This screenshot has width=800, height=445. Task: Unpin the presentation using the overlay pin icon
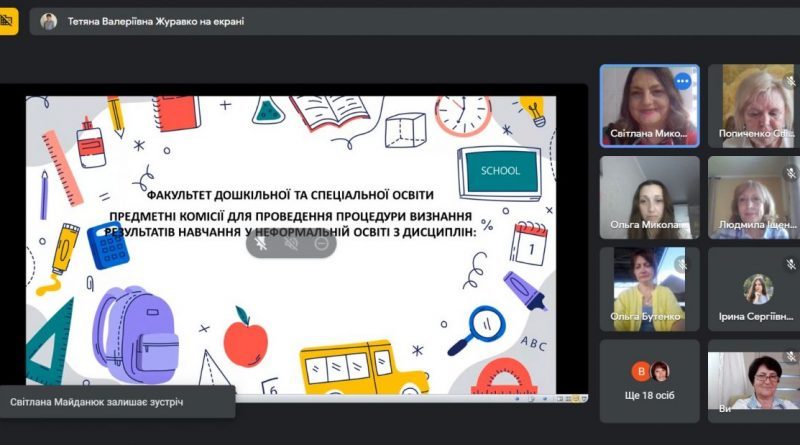pos(261,244)
